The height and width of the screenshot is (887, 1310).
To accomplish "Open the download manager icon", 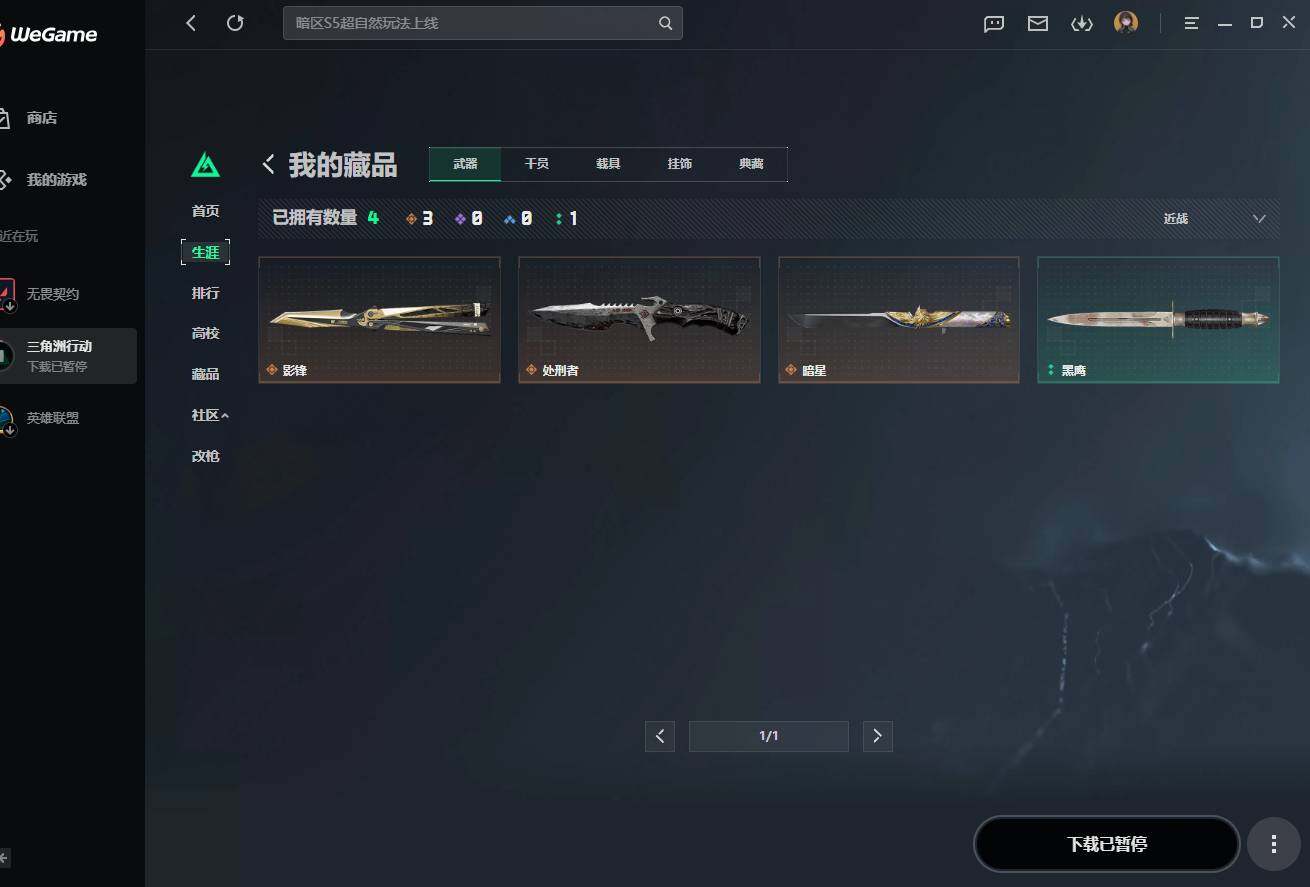I will click(1082, 24).
